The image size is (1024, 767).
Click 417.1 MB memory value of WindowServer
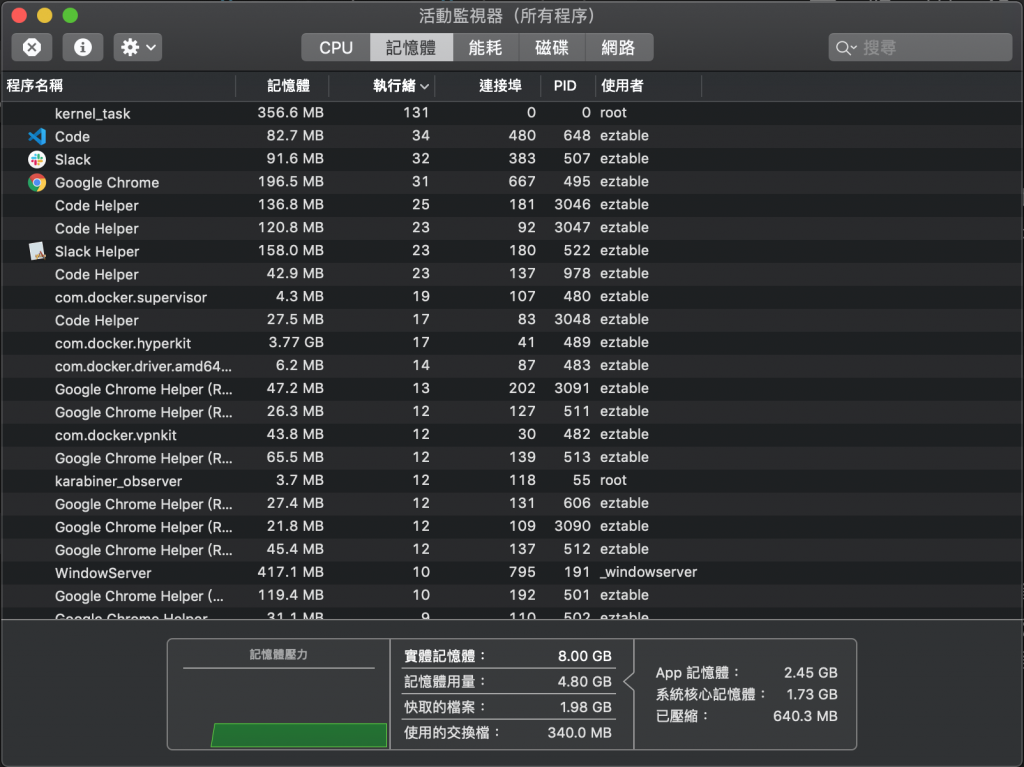[x=291, y=572]
